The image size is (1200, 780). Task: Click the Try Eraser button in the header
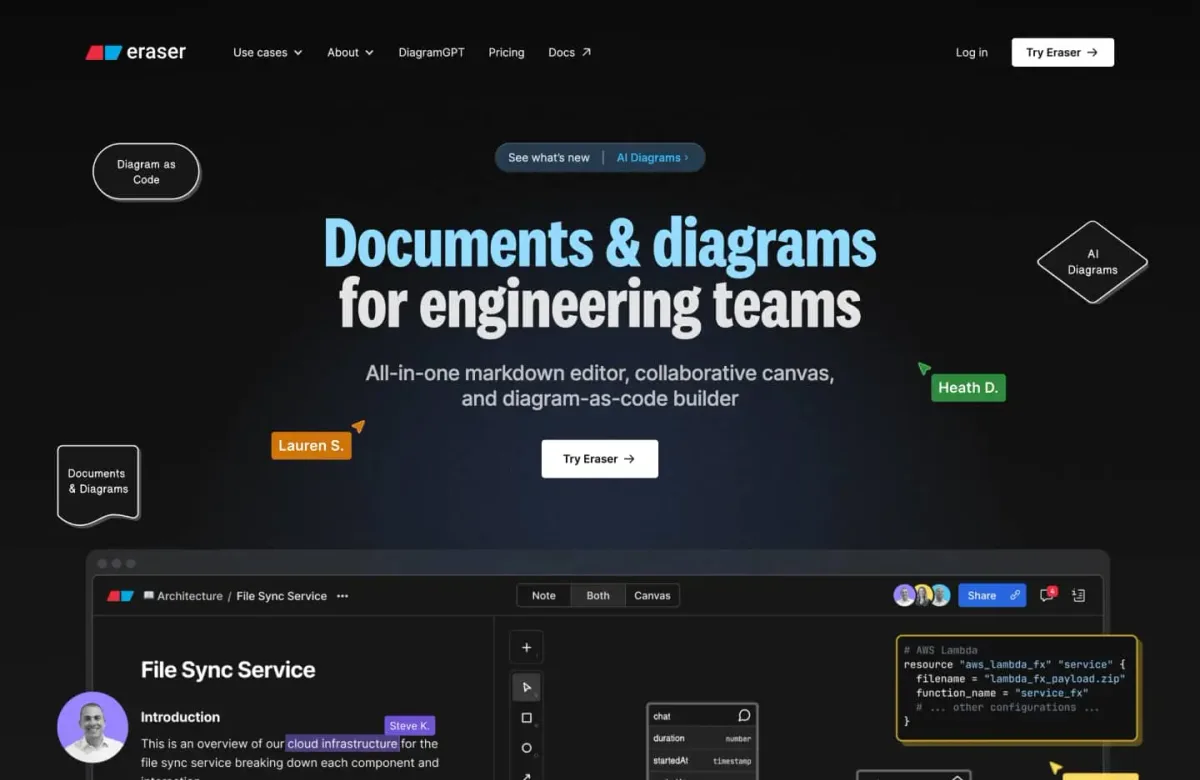click(x=1062, y=52)
